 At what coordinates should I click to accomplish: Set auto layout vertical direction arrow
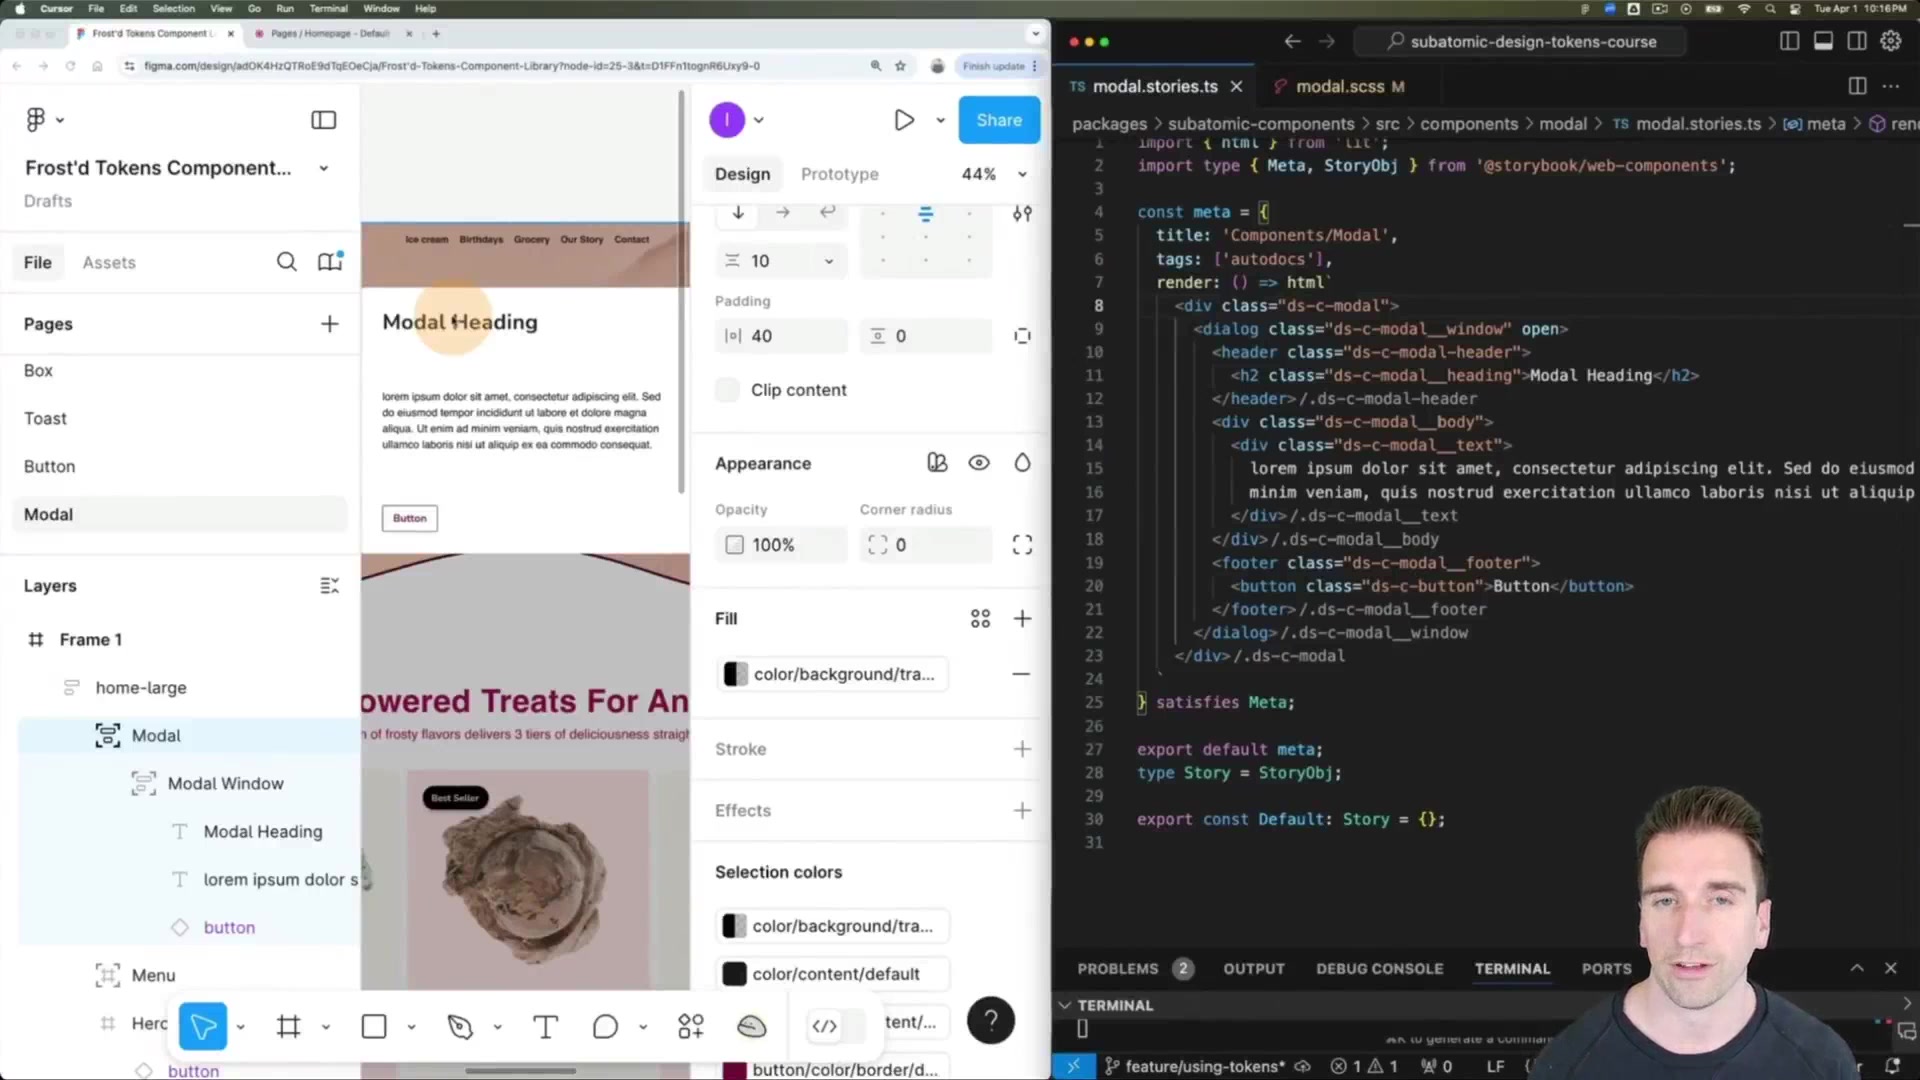(738, 212)
